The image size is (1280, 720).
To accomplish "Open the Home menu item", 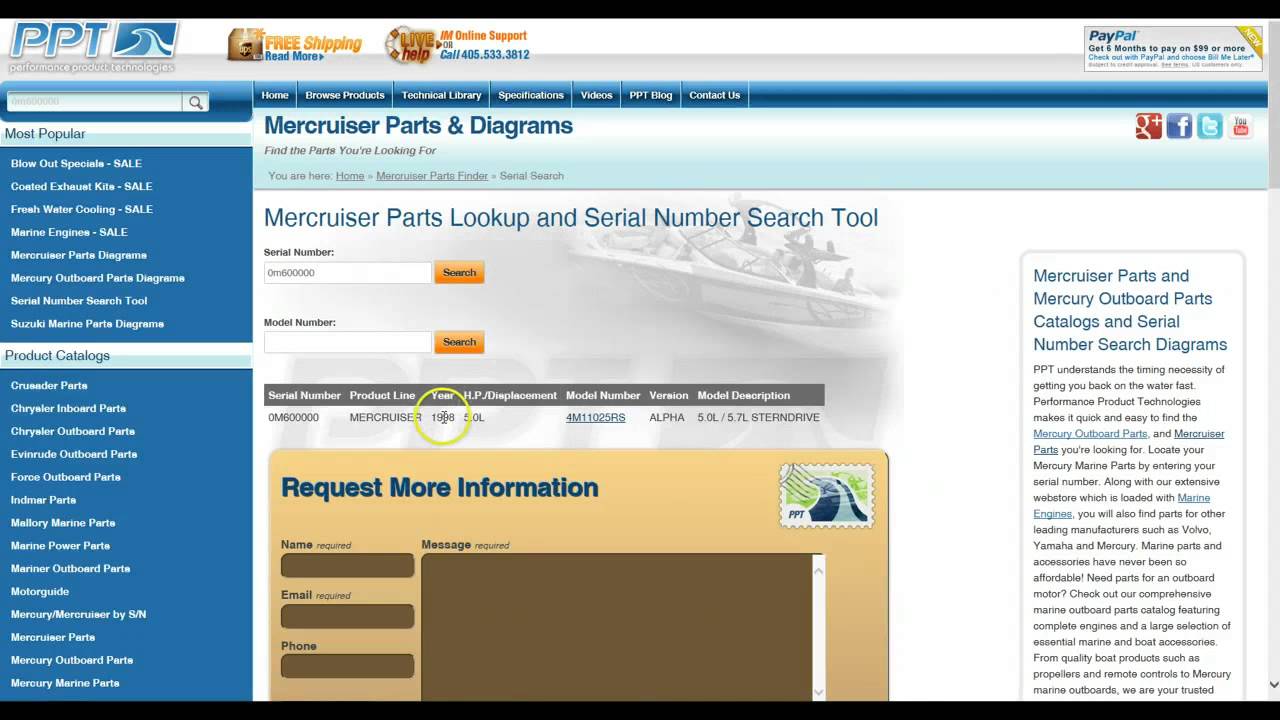I will 275,95.
